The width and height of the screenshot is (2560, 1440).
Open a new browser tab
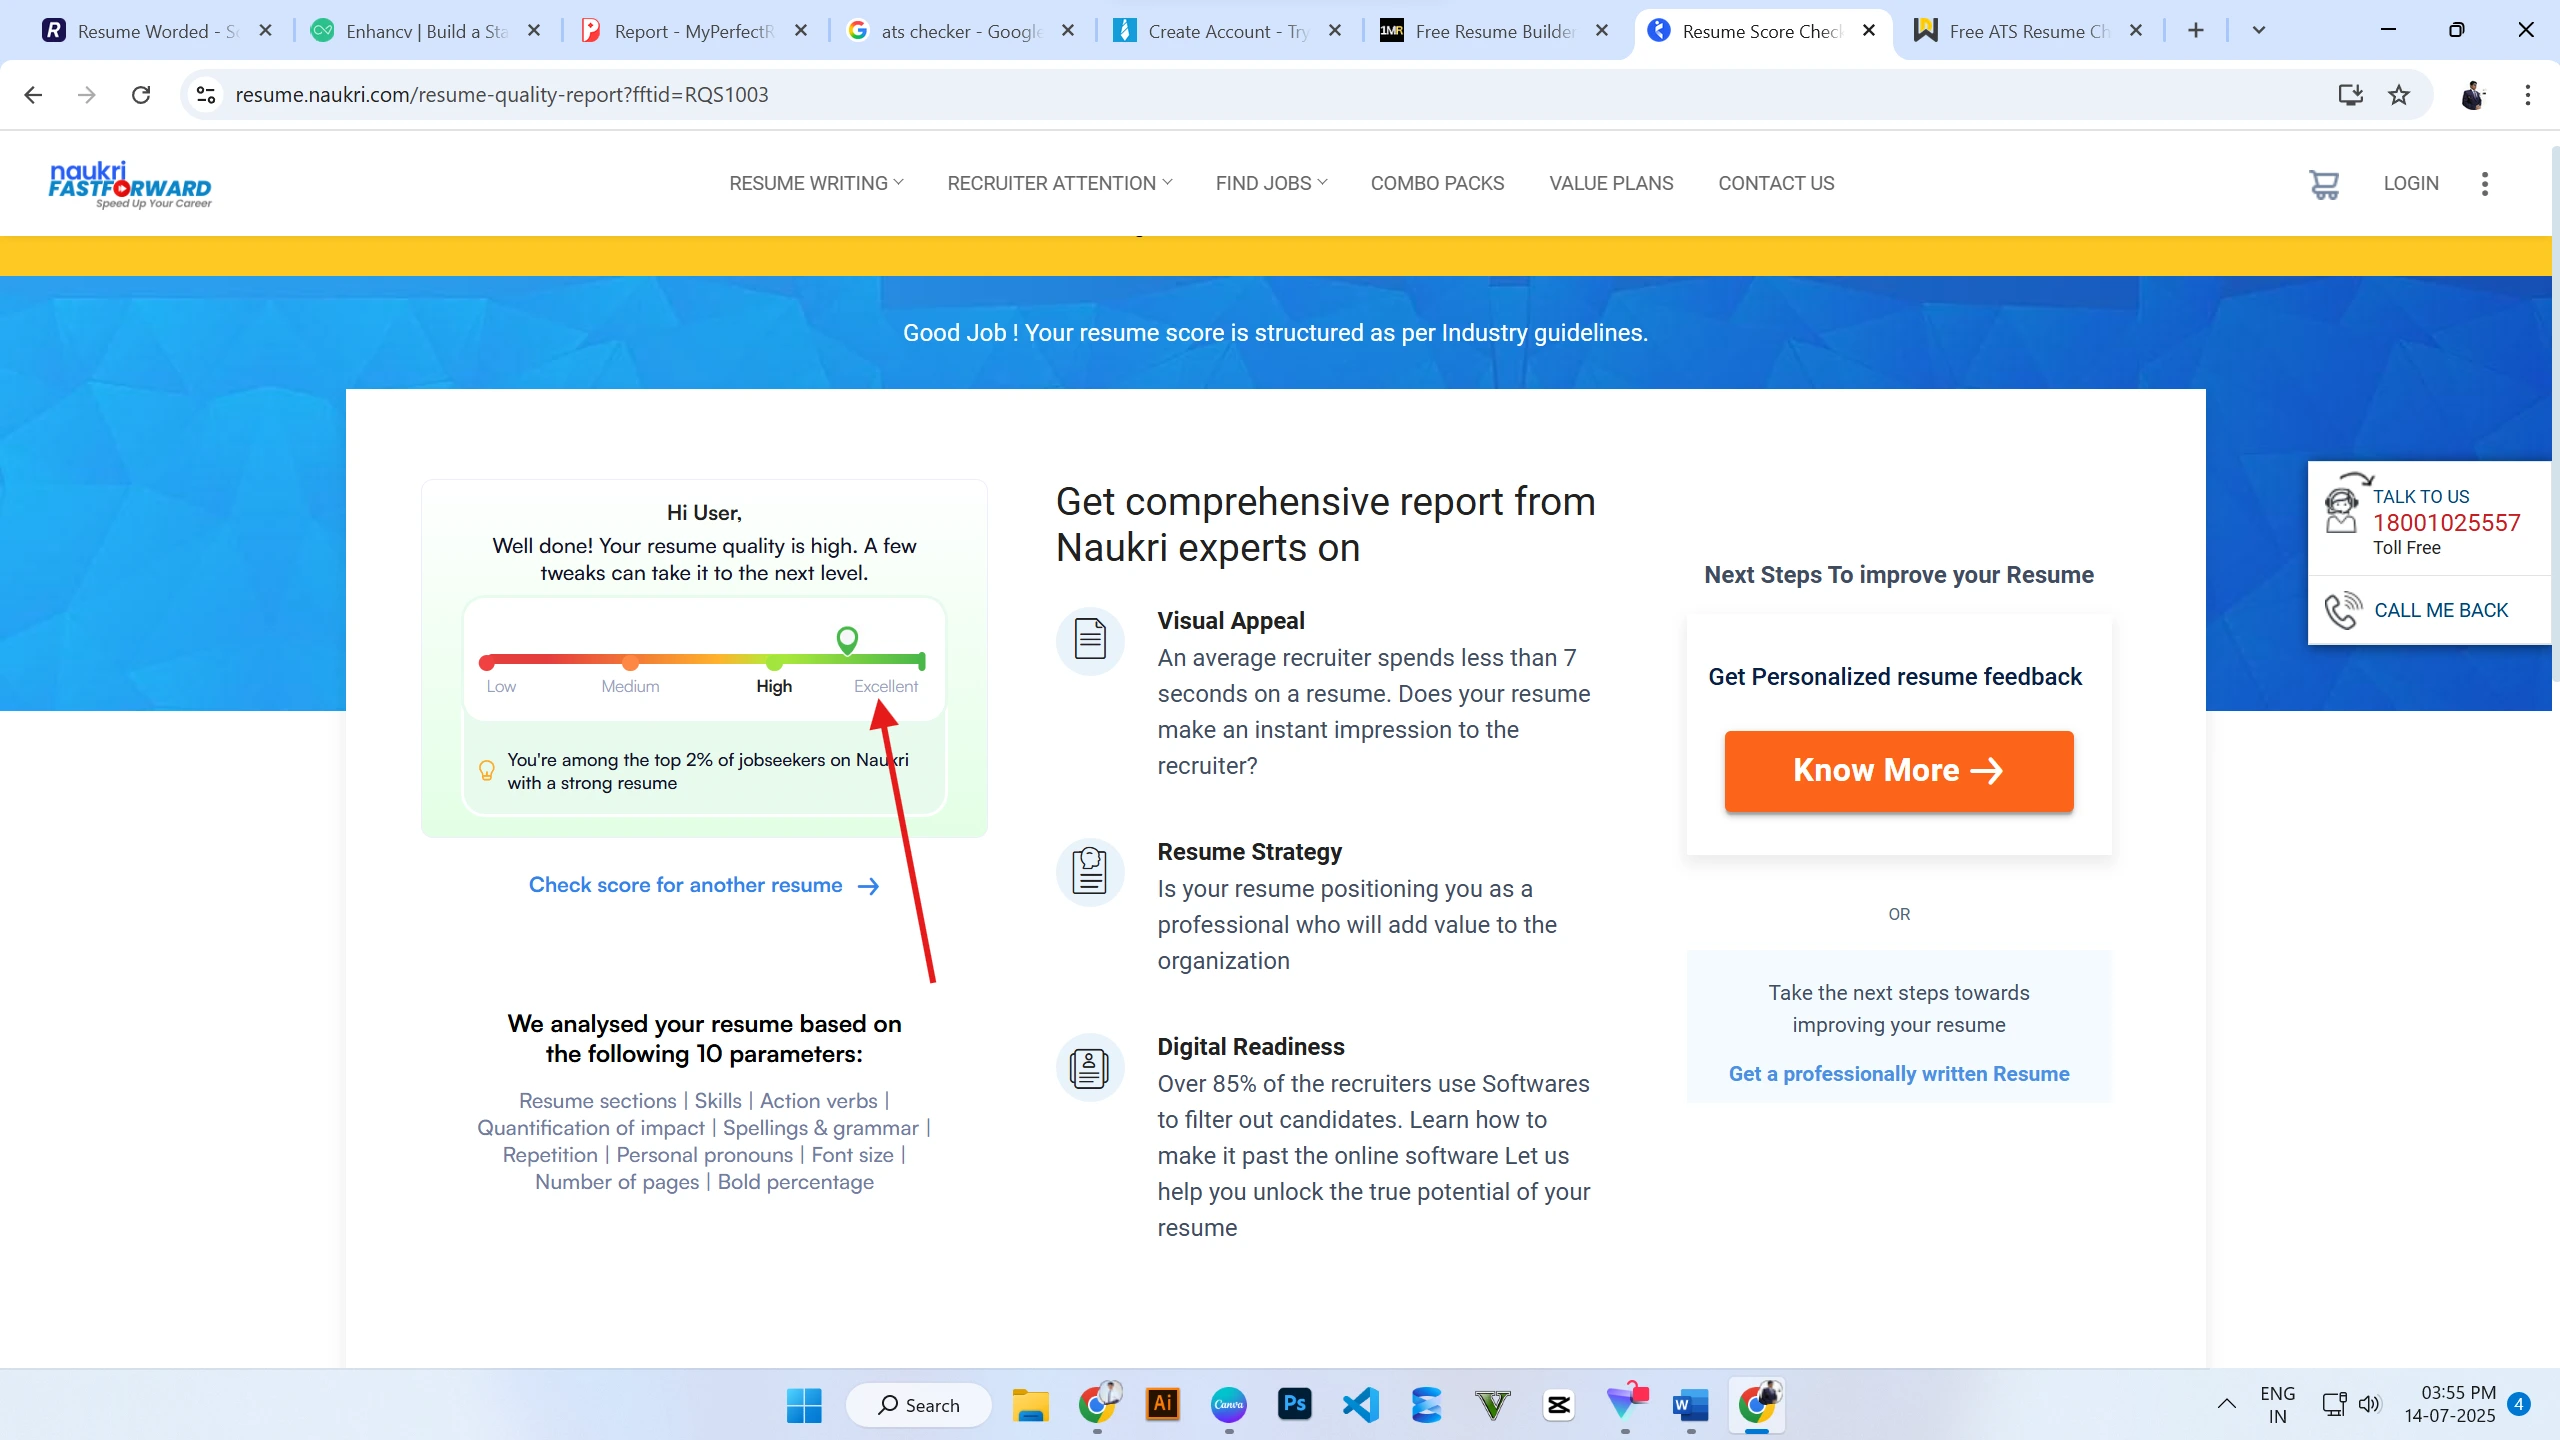(x=2196, y=31)
